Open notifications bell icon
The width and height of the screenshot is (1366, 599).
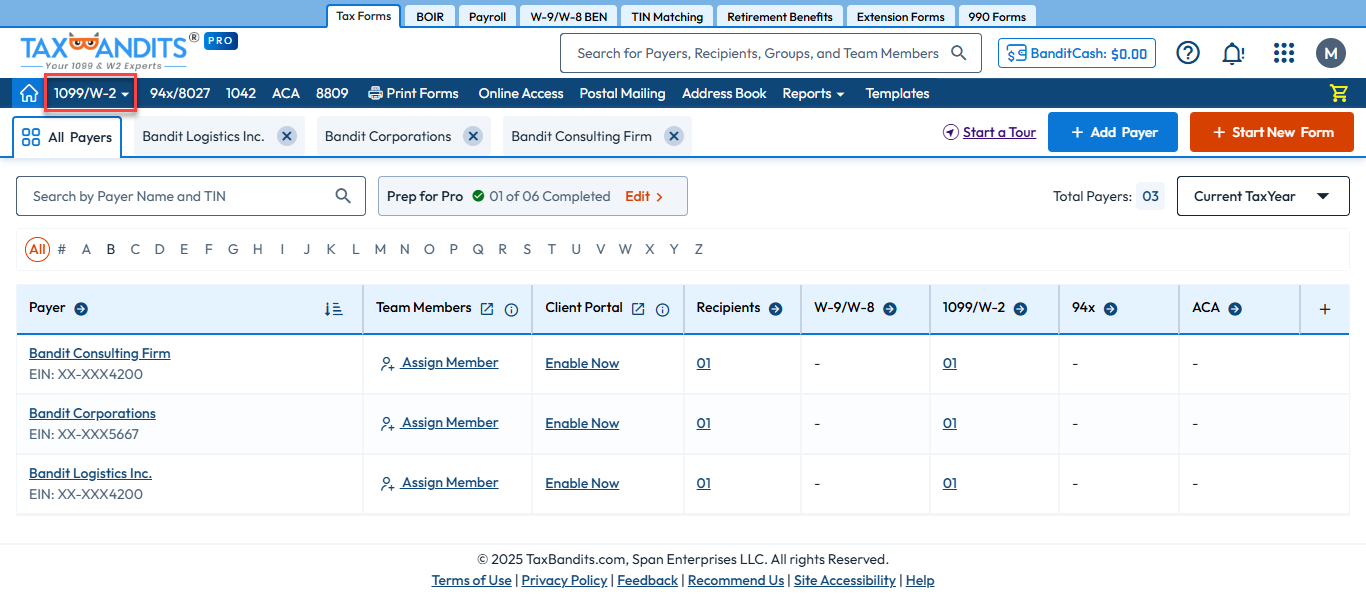point(1234,53)
